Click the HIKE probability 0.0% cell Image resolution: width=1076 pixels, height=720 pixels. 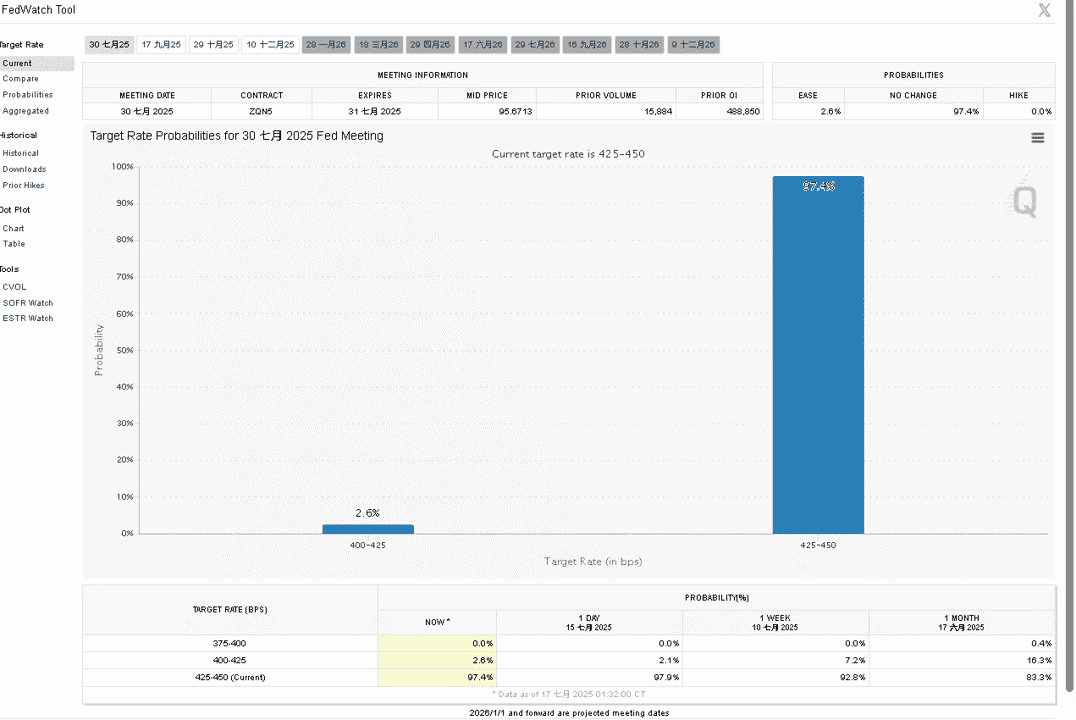pyautogui.click(x=1019, y=111)
